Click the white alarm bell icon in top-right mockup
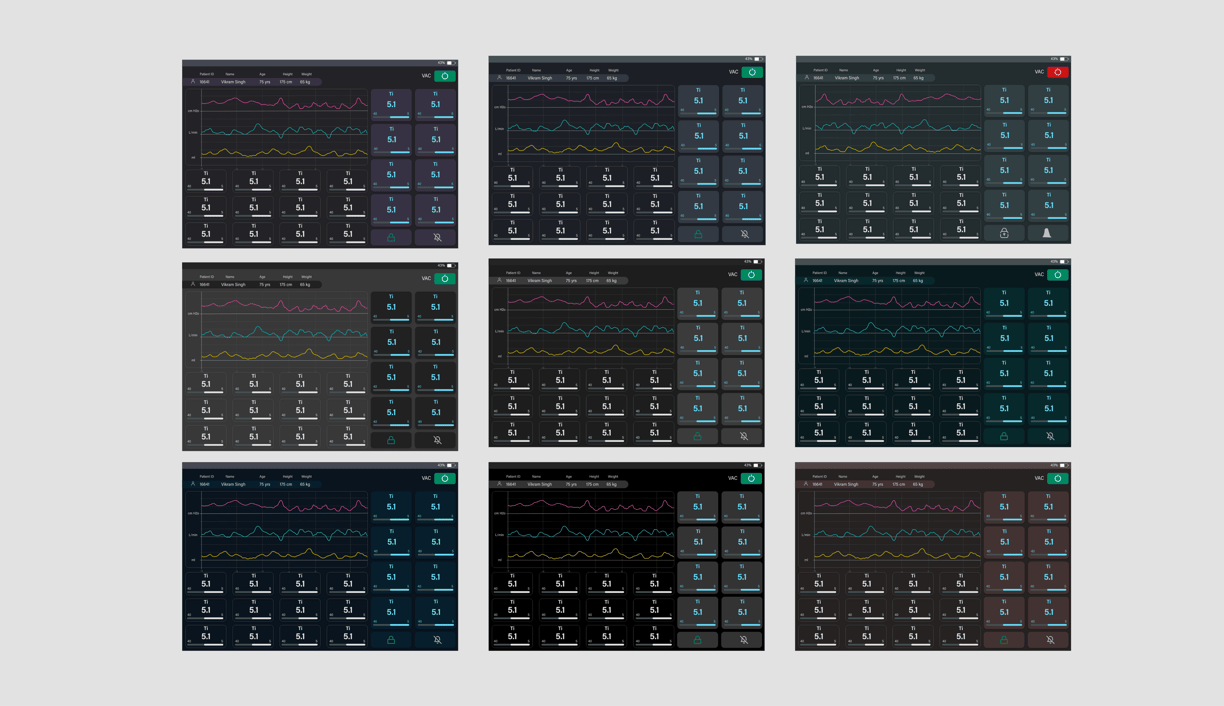Image resolution: width=1224 pixels, height=706 pixels. [1047, 233]
